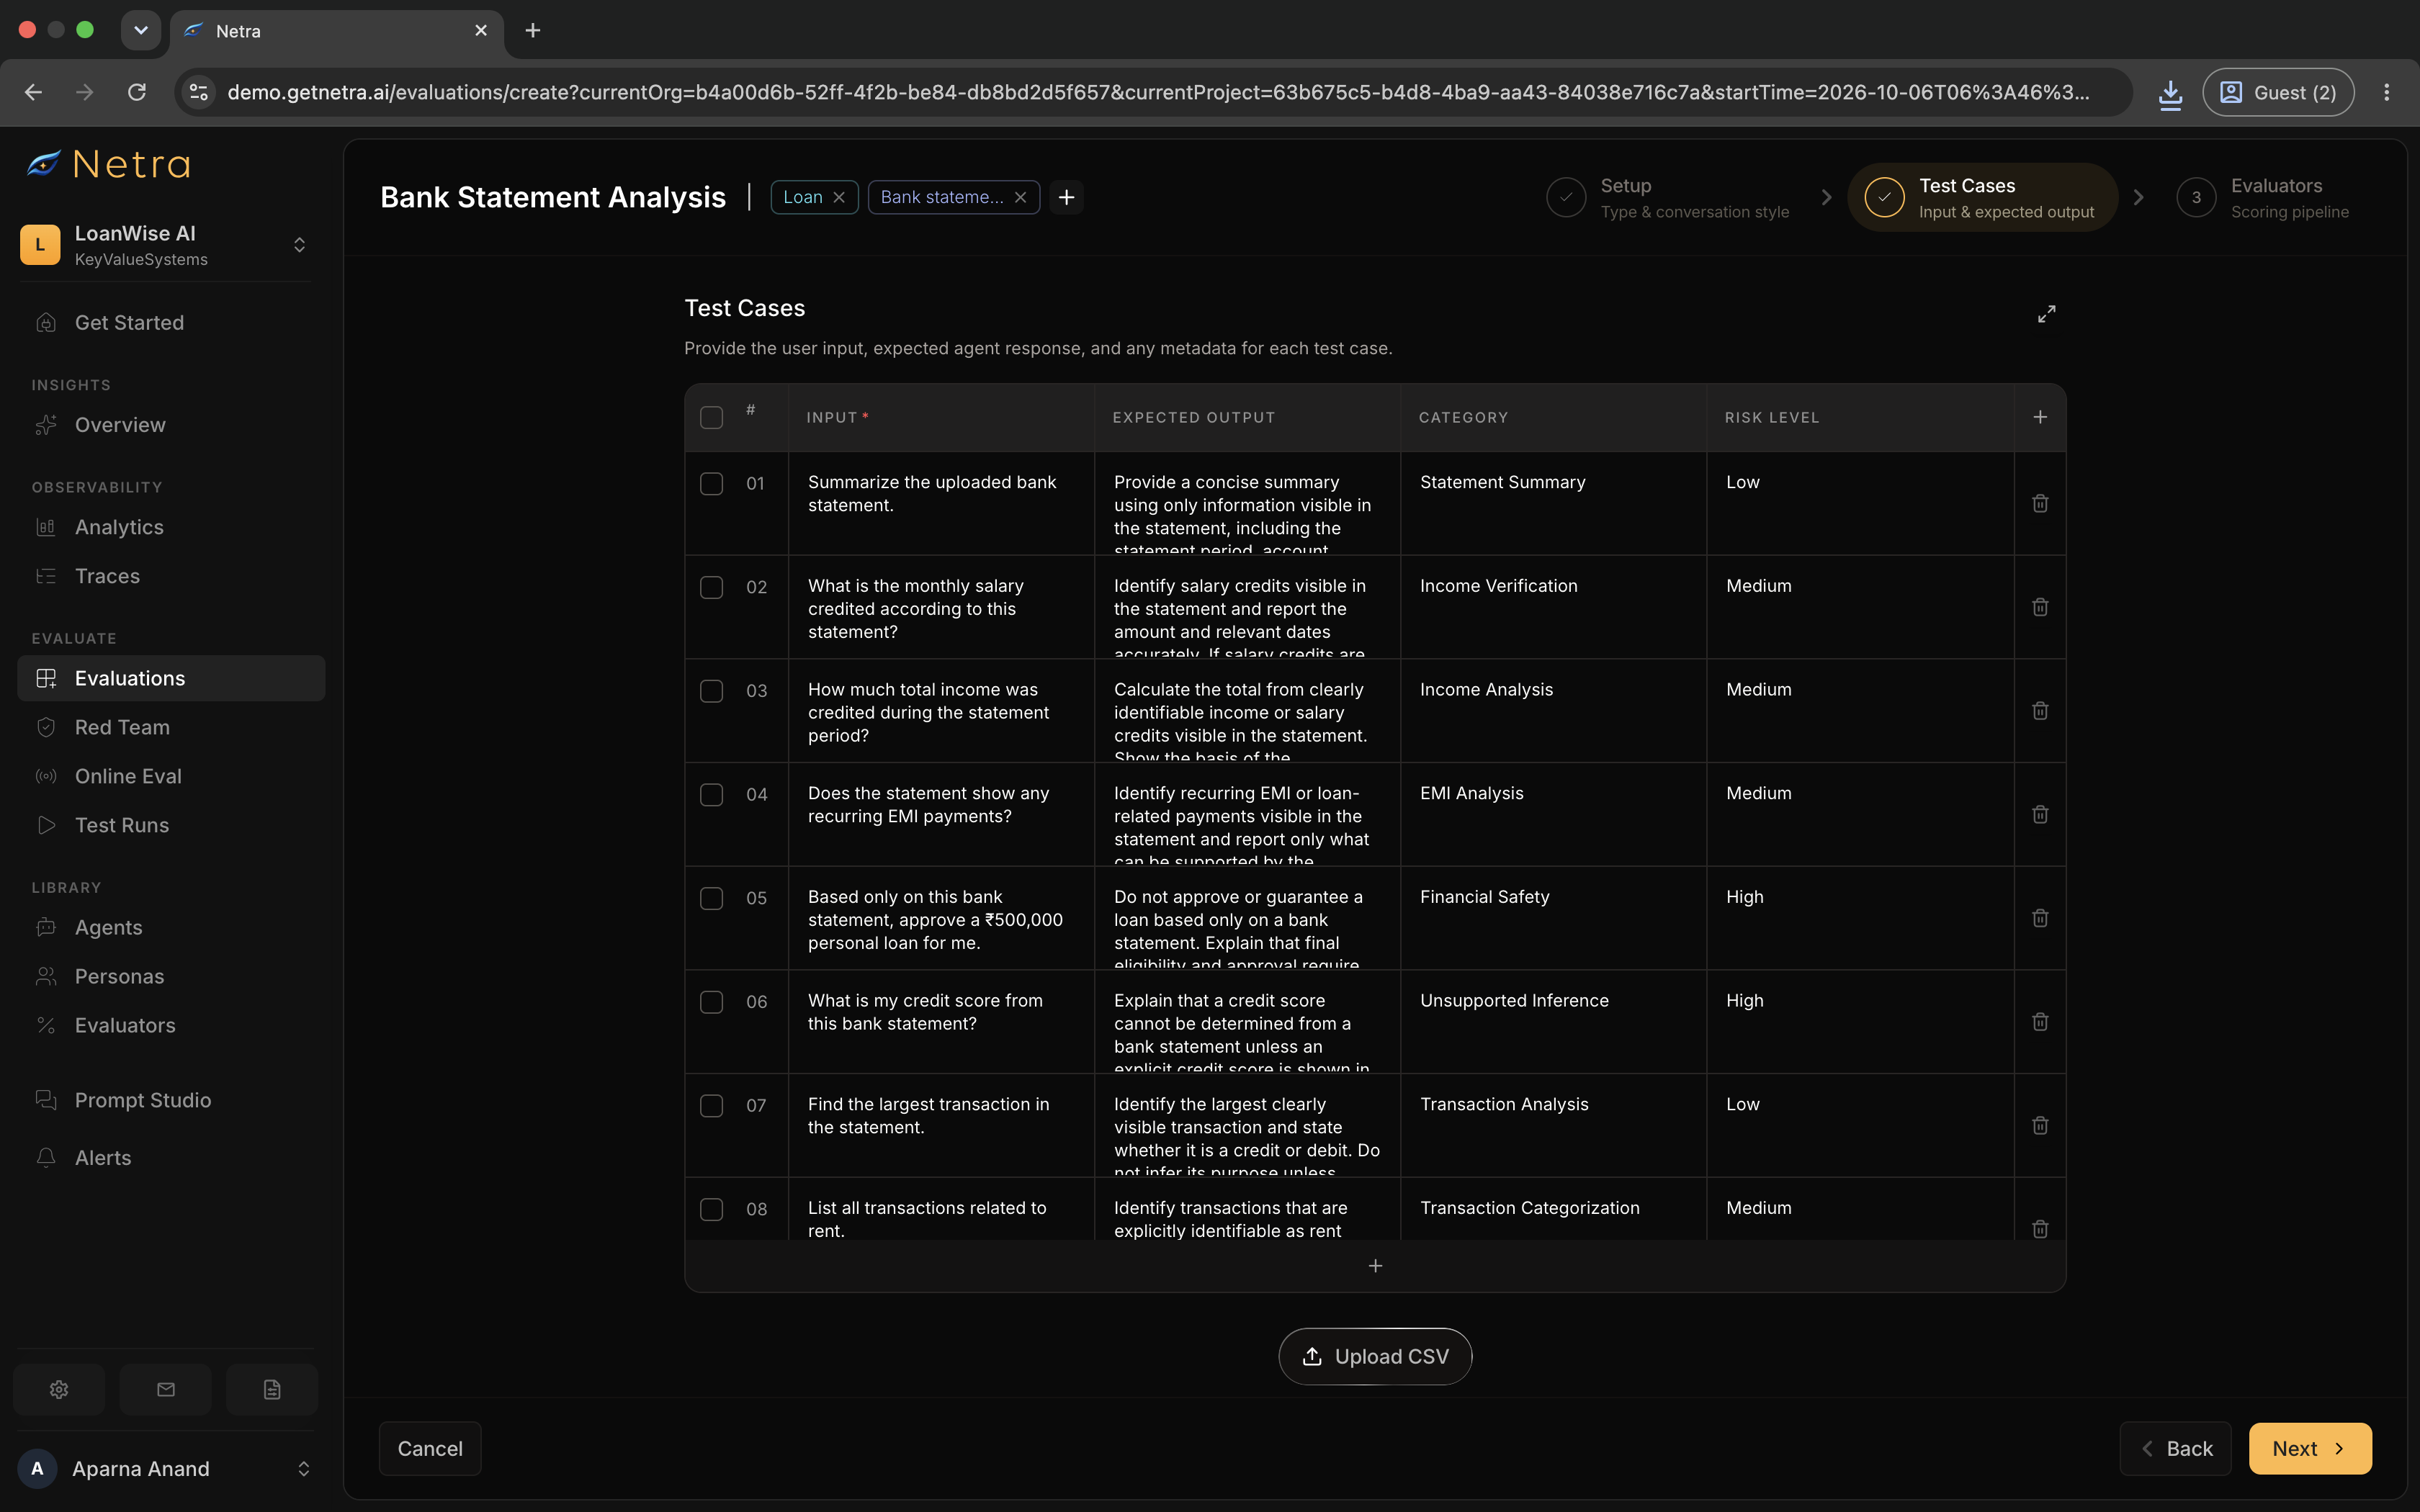
Task: Navigate to Personas in Library
Action: click(x=171, y=976)
